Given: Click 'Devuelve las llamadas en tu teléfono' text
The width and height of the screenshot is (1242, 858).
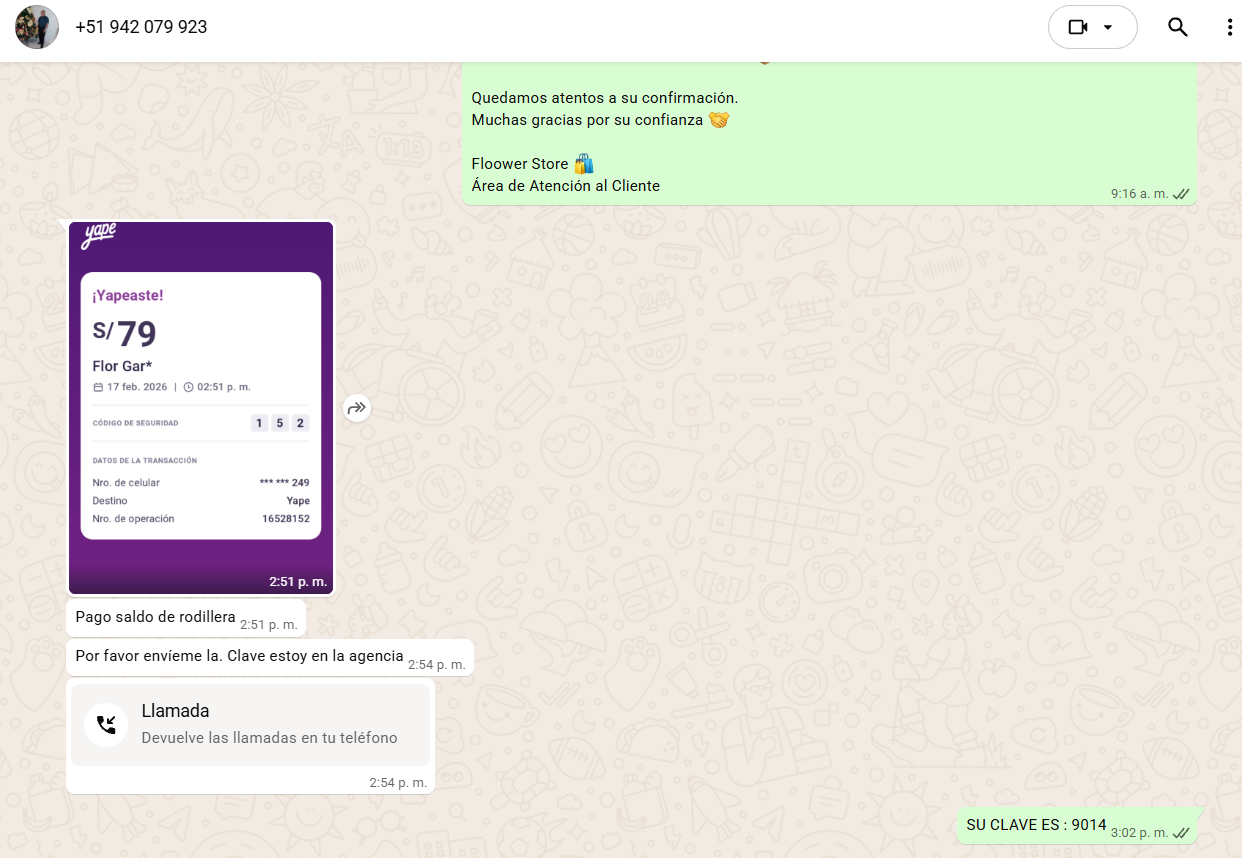Looking at the screenshot, I should pos(269,738).
